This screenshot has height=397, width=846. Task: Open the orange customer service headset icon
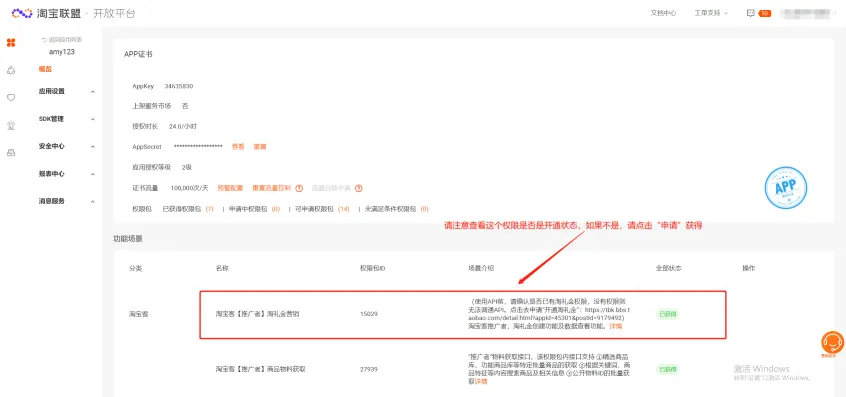point(833,343)
